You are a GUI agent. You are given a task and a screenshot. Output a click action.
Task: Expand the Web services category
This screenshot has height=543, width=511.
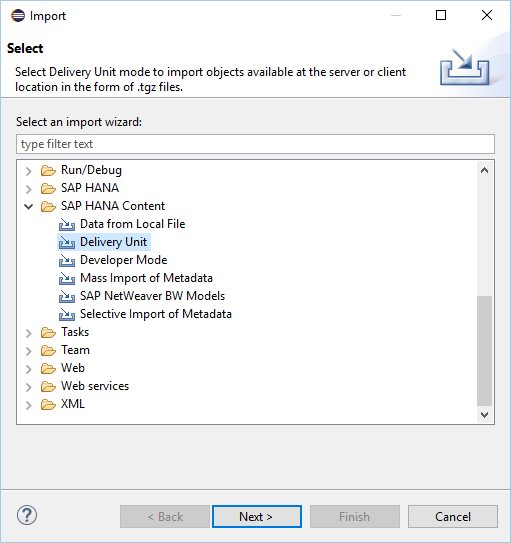(29, 387)
